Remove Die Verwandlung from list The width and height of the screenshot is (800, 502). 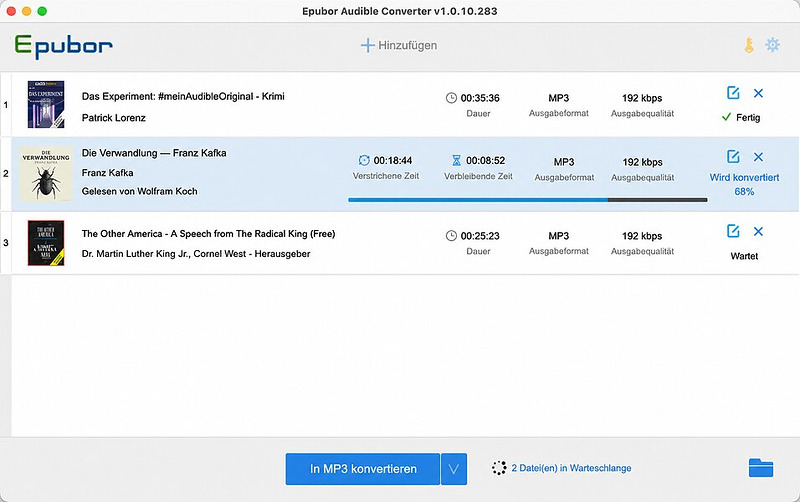pos(758,157)
